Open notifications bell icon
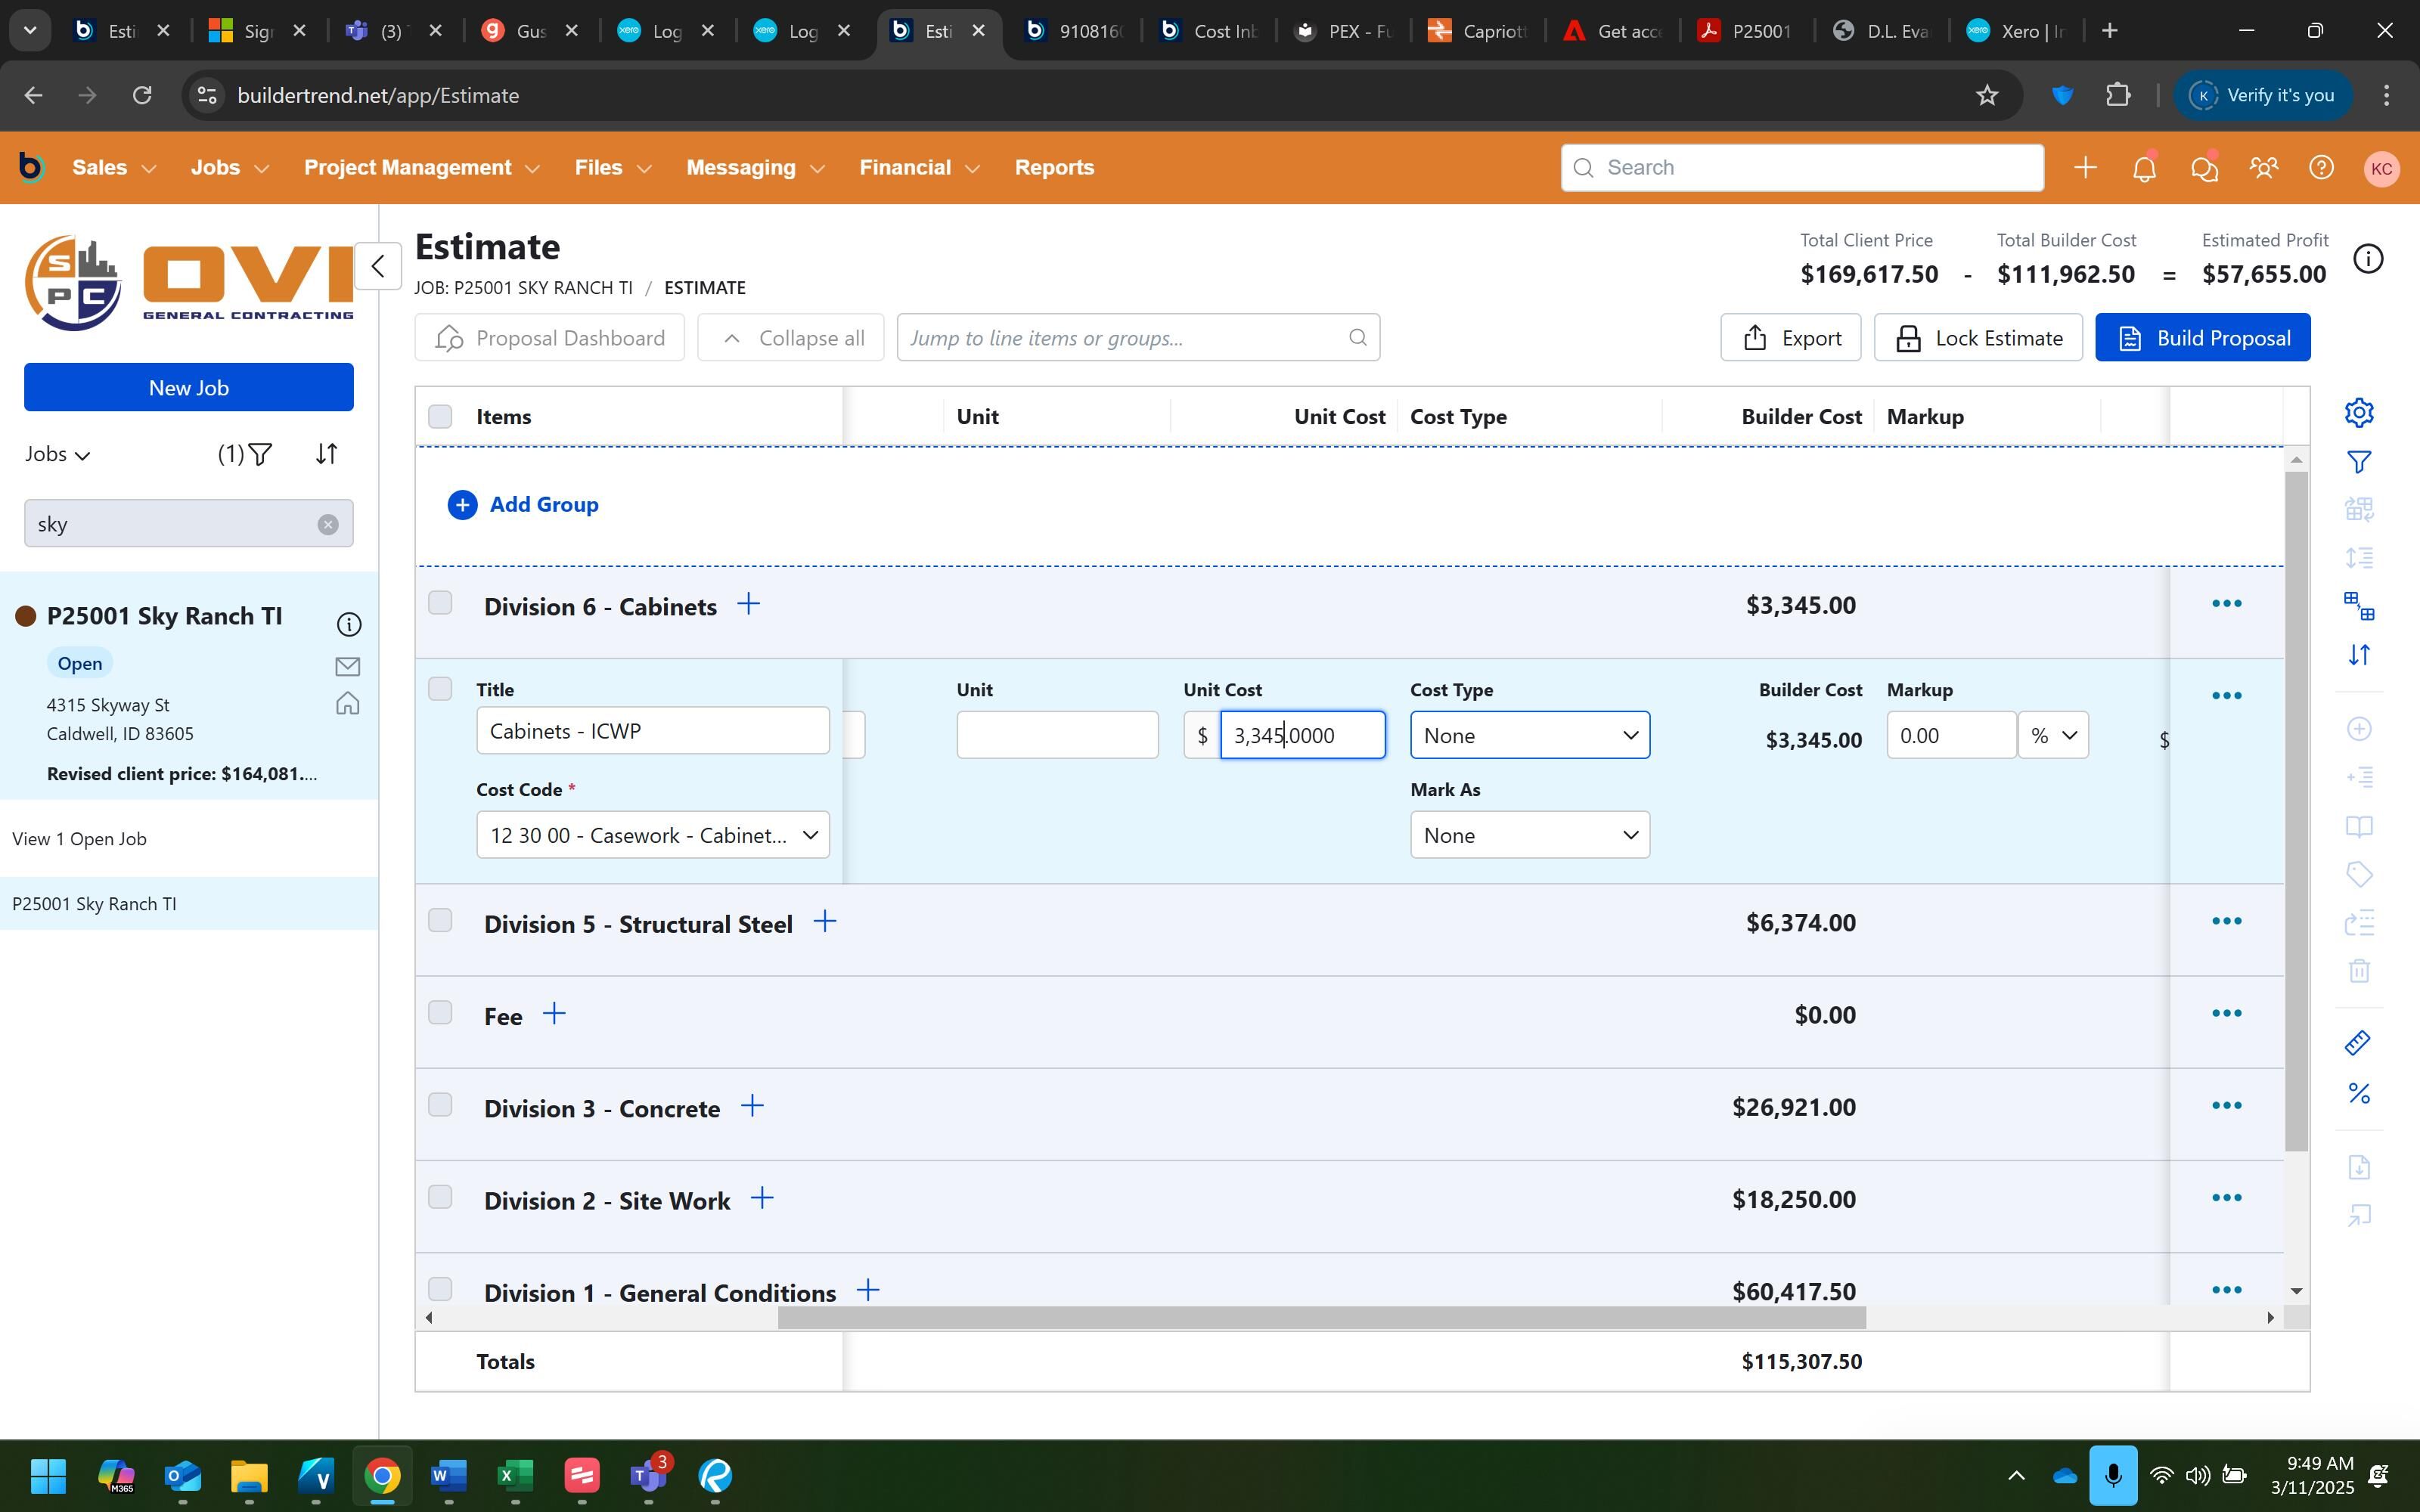2420x1512 pixels. pos(2144,168)
